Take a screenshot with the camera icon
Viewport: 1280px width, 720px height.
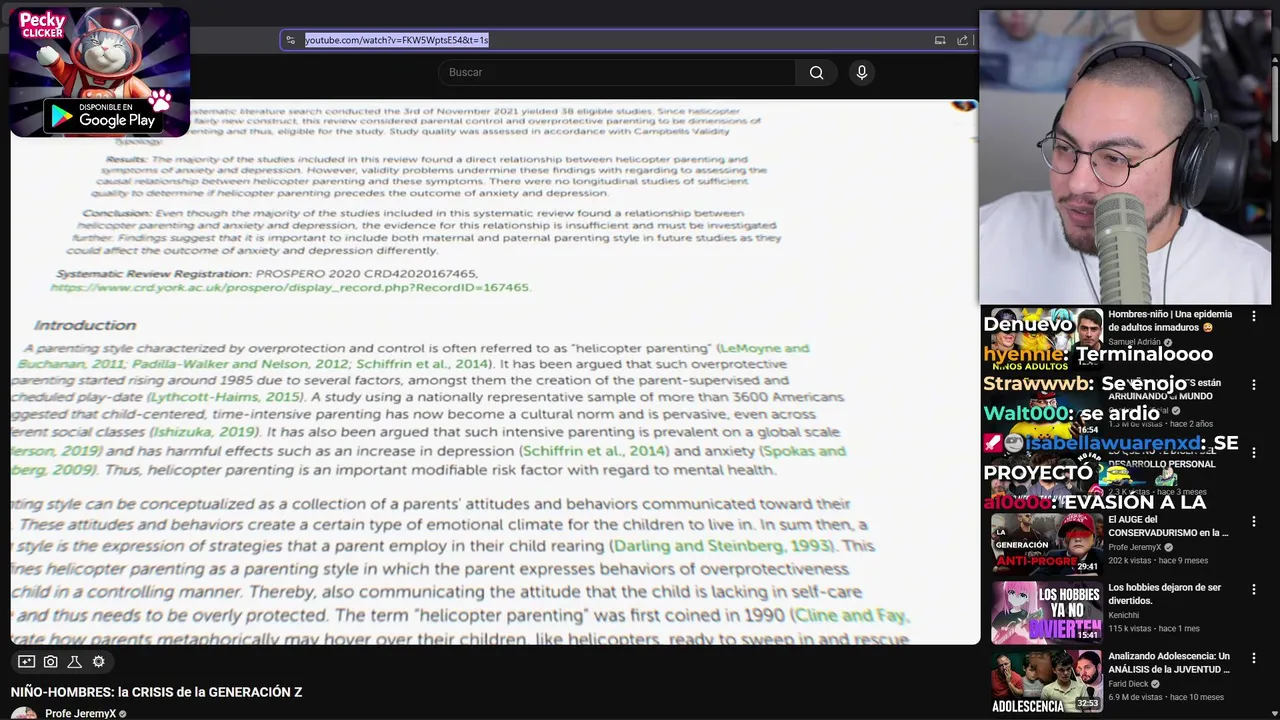click(51, 661)
